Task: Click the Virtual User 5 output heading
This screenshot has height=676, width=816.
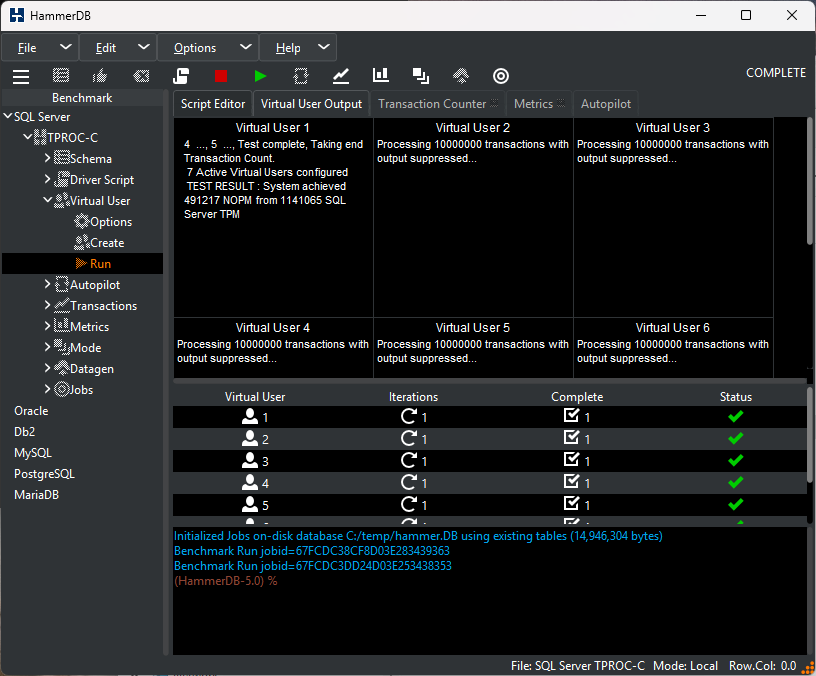Action: coord(473,327)
